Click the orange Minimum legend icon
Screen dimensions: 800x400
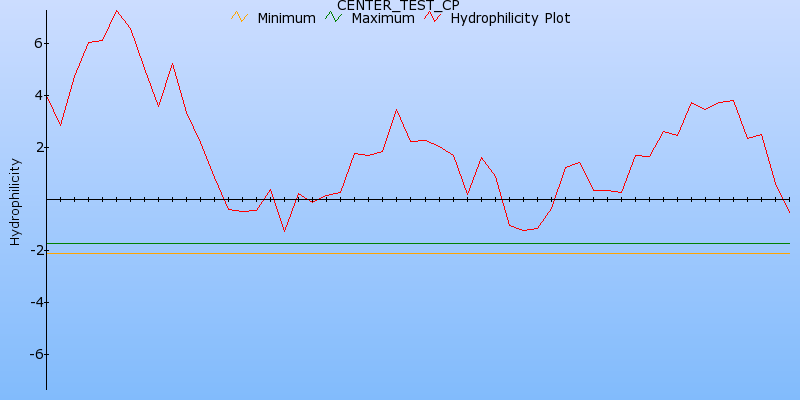tap(238, 17)
